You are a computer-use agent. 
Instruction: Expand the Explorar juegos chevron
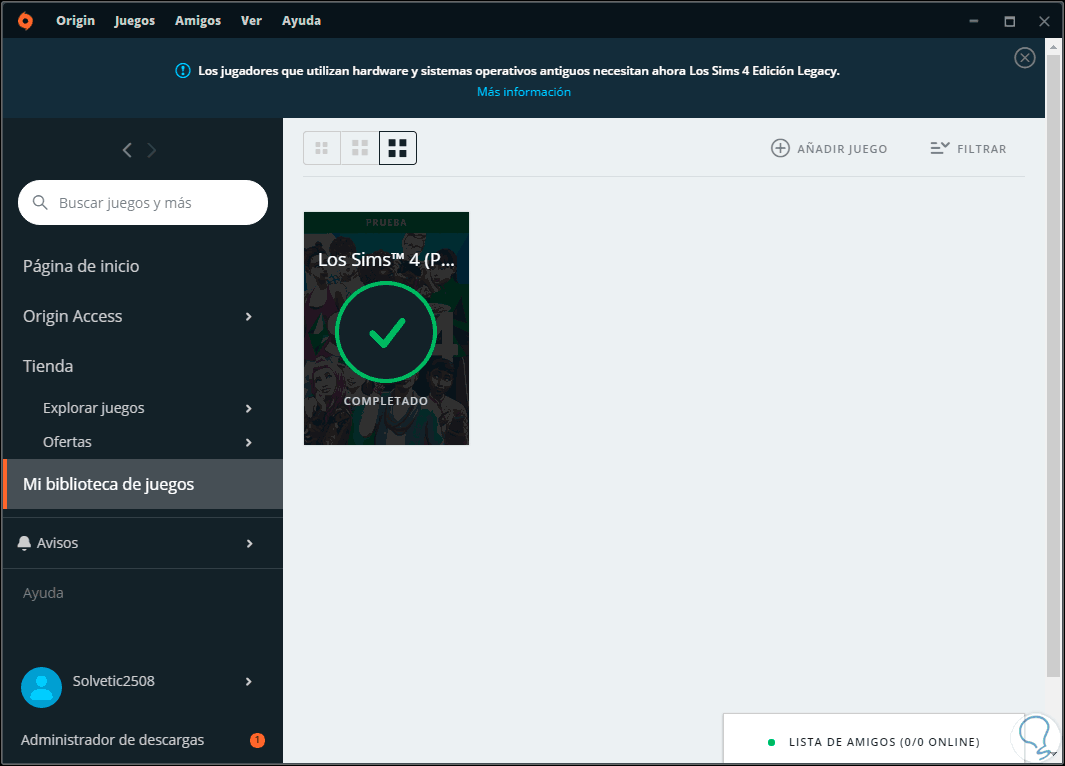(x=249, y=408)
